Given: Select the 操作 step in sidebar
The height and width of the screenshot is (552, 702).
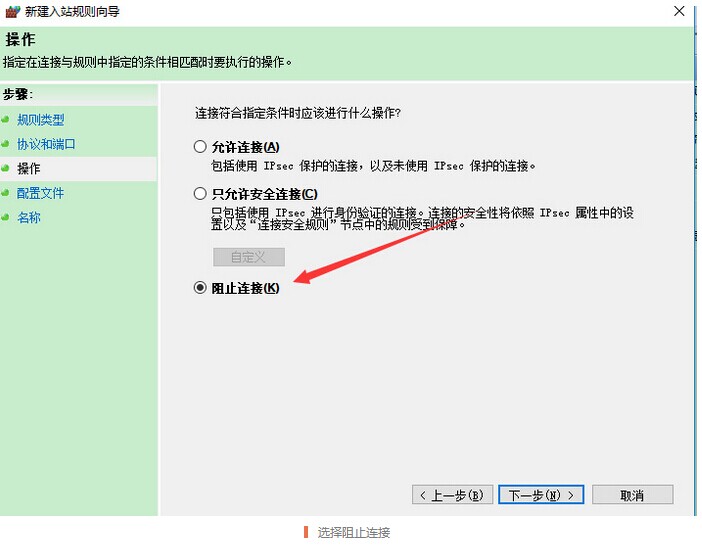Looking at the screenshot, I should click(x=29, y=169).
